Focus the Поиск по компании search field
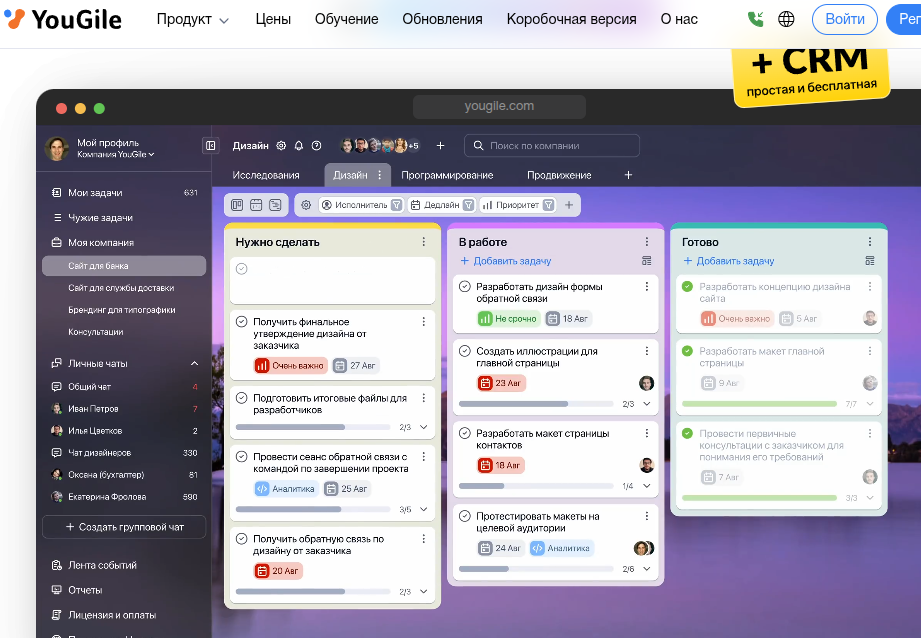This screenshot has height=638, width=921. pyautogui.click(x=552, y=146)
